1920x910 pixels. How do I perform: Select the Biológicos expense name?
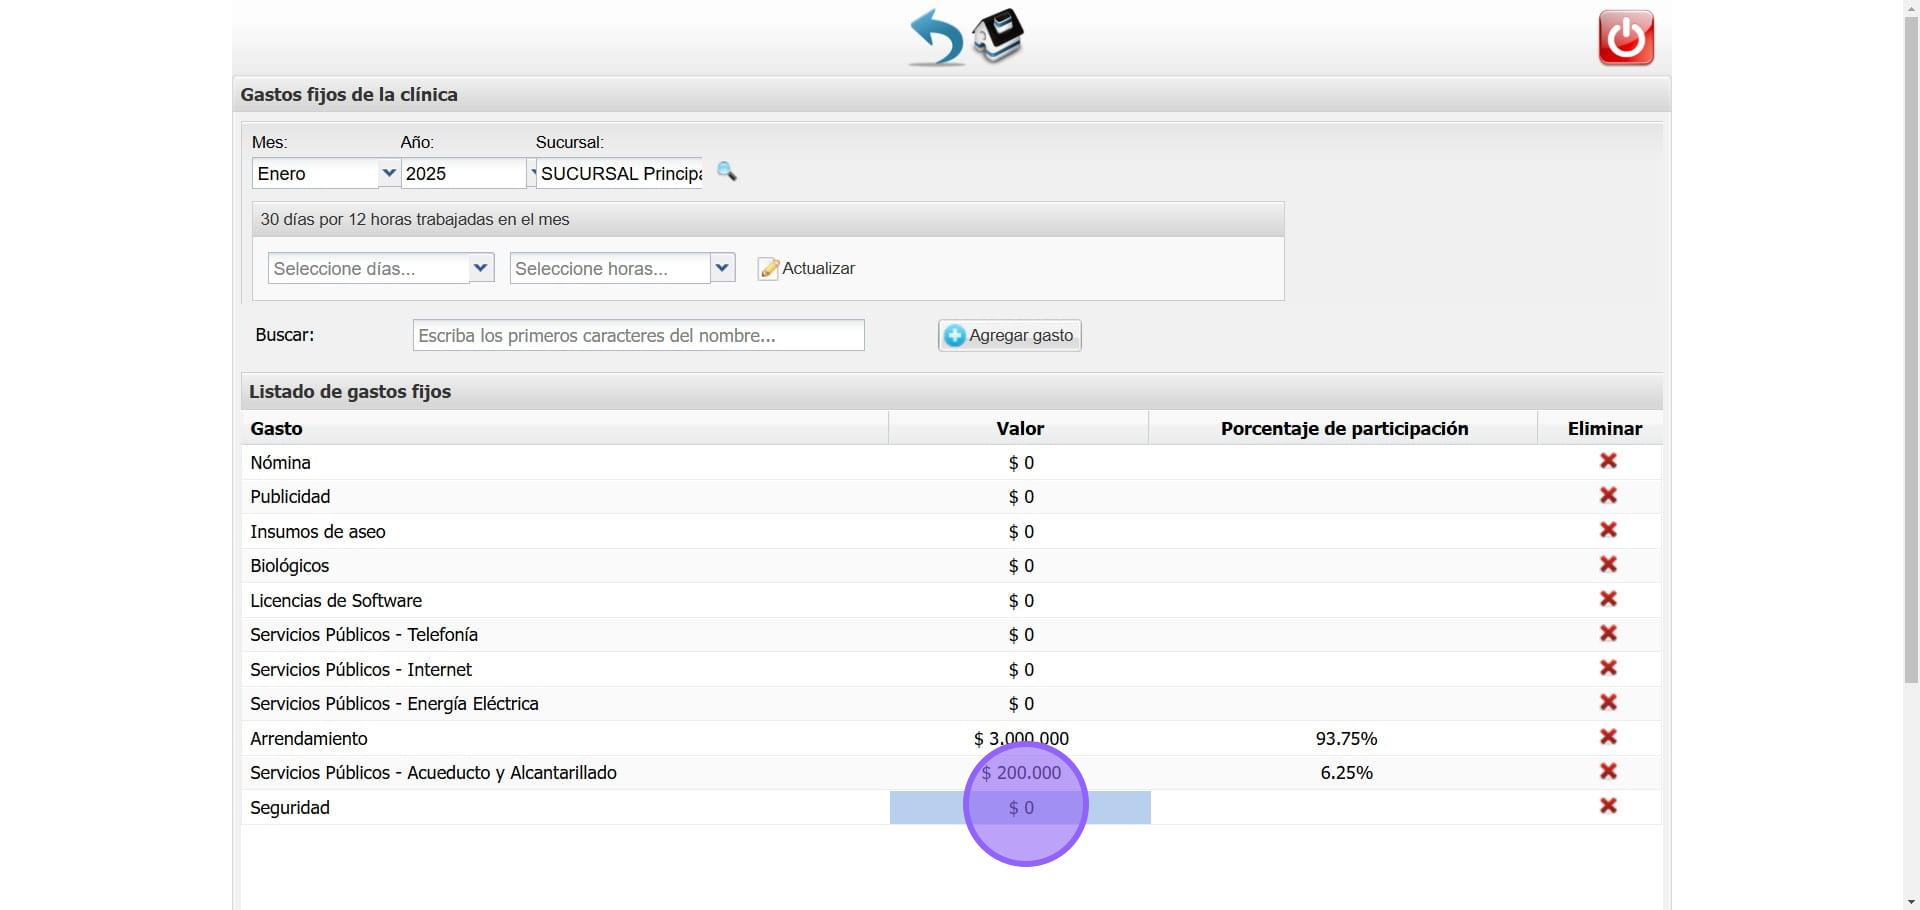pos(290,565)
